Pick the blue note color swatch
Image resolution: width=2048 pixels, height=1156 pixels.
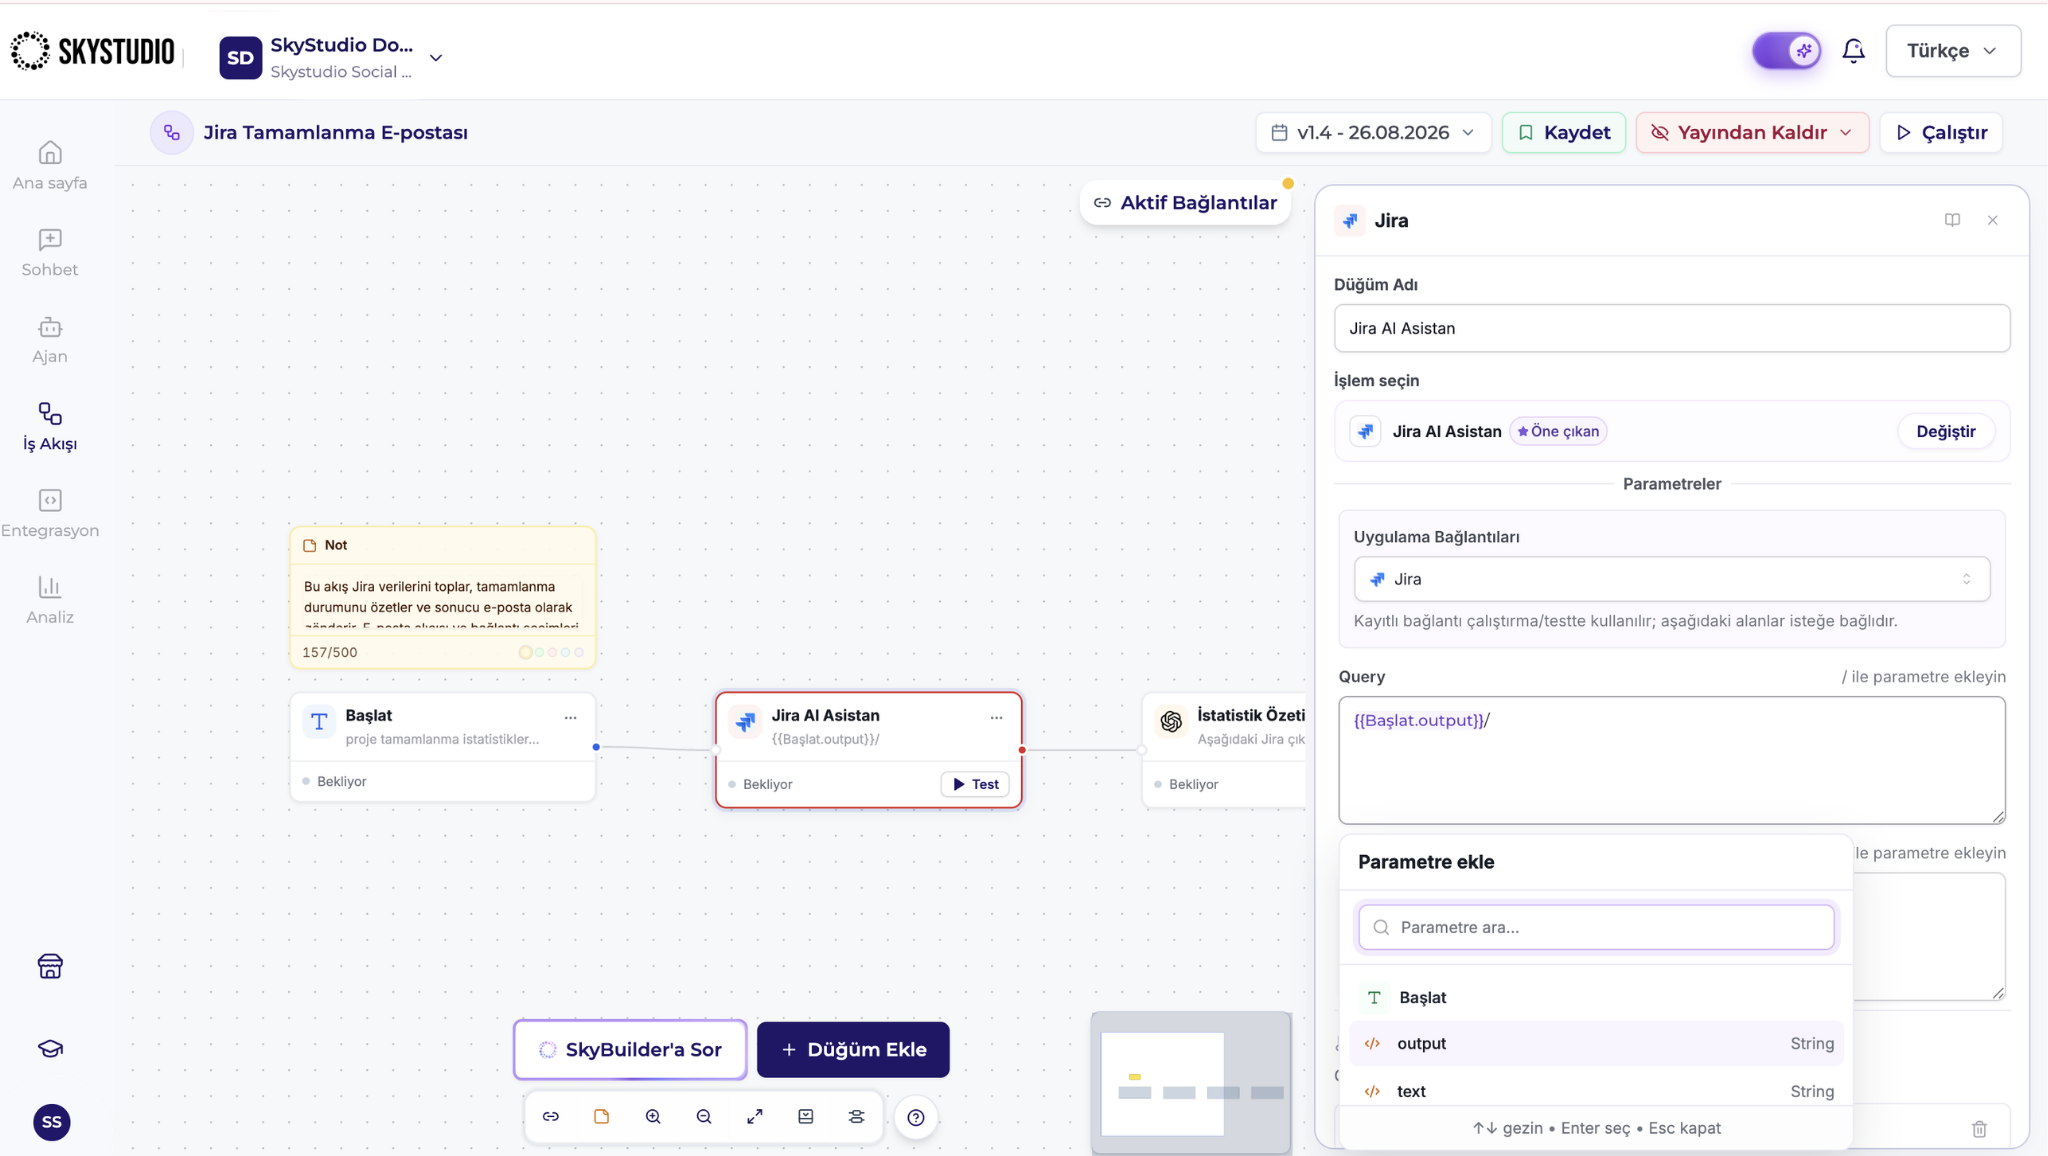[x=566, y=652]
